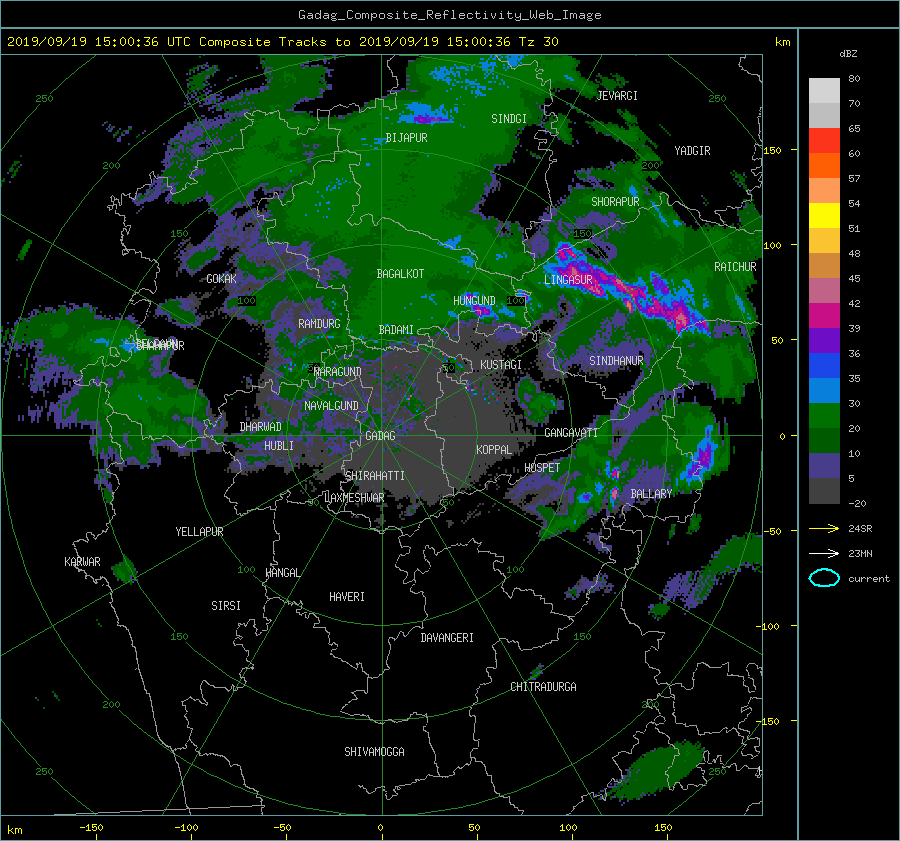This screenshot has height=841, width=900.
Task: Click the JEVARGI city label
Action: (617, 96)
